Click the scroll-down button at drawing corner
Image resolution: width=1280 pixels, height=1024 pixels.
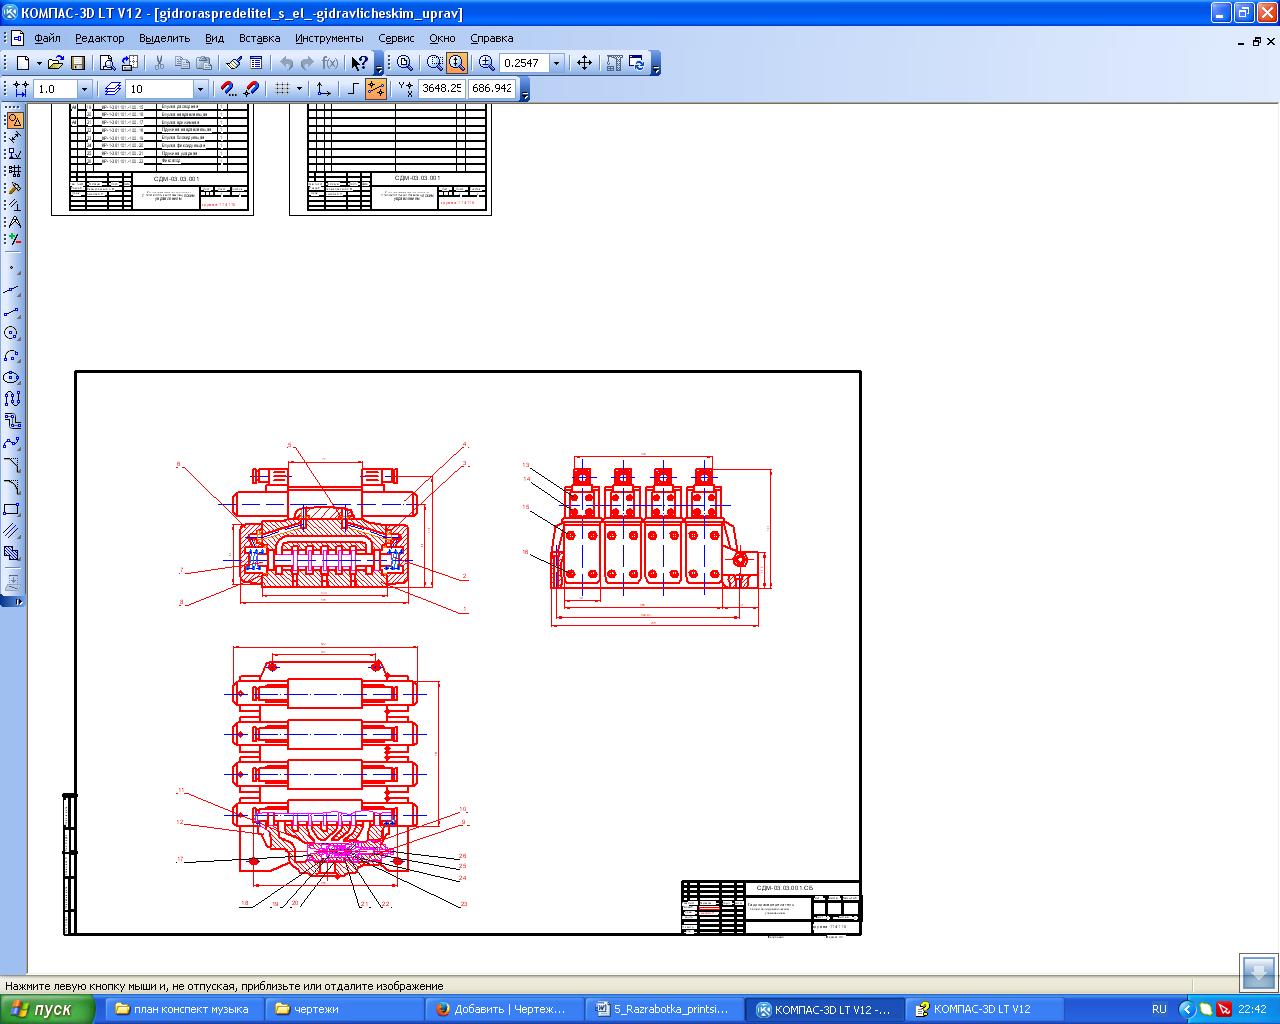pyautogui.click(x=1258, y=972)
